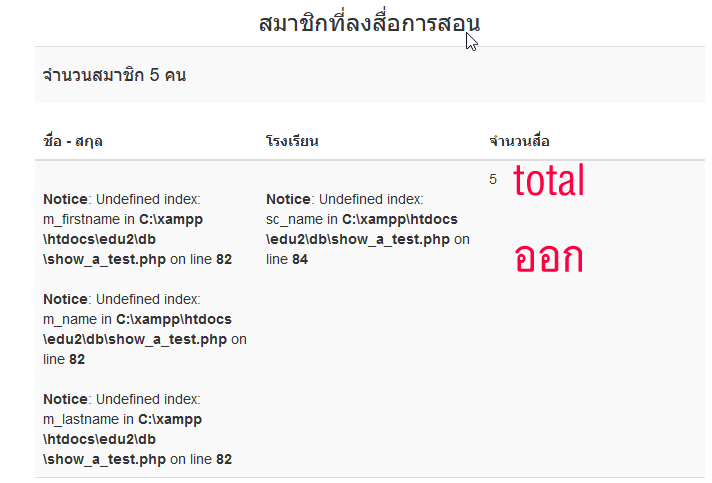Click the bold Notice label for m_lastname

[x=65, y=399]
